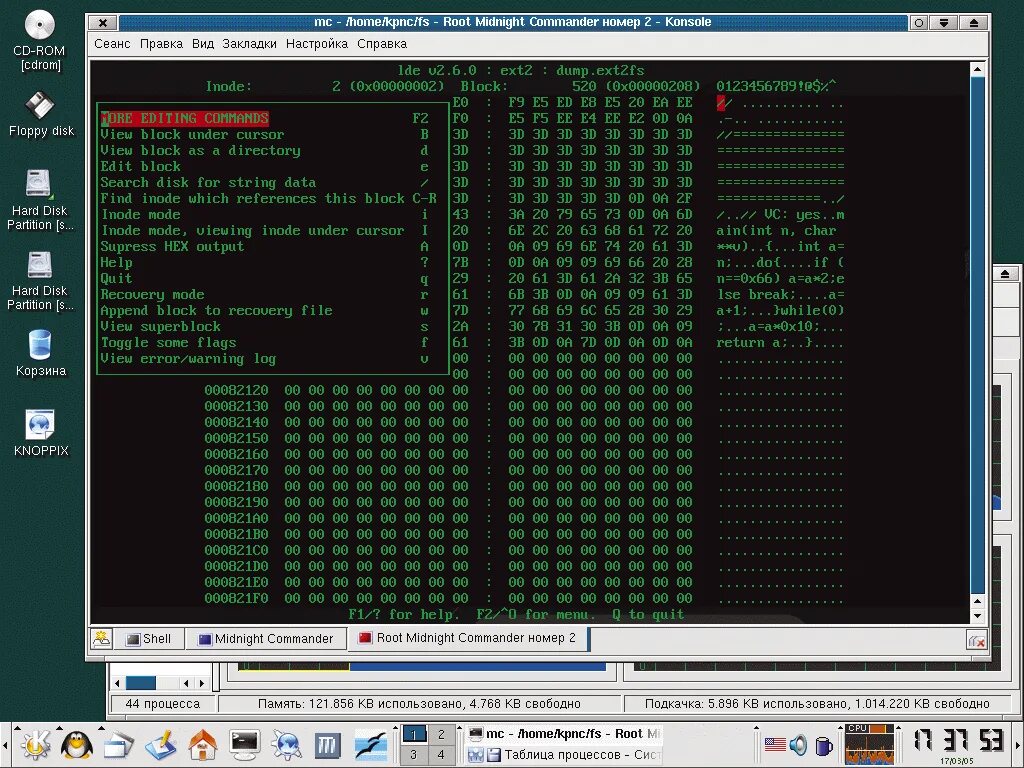Launch the Mozilla M icon
The width and height of the screenshot is (1024, 768).
coord(328,745)
